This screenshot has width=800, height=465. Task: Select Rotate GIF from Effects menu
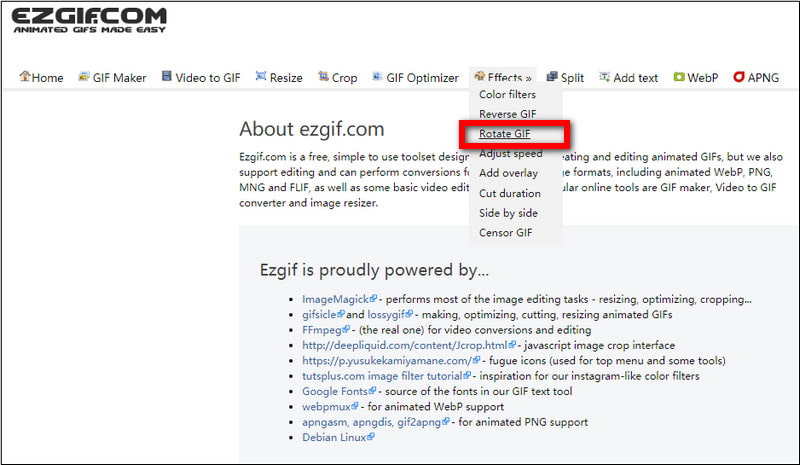coord(507,134)
